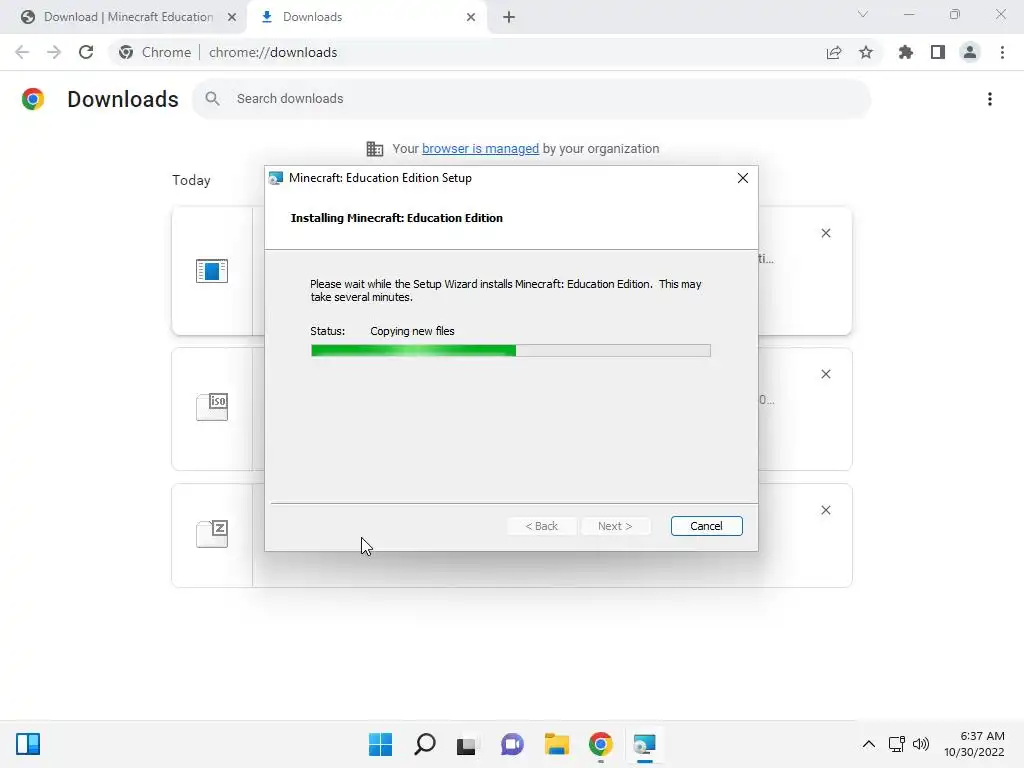
Task: Open Task View from the taskbar
Action: [467, 744]
